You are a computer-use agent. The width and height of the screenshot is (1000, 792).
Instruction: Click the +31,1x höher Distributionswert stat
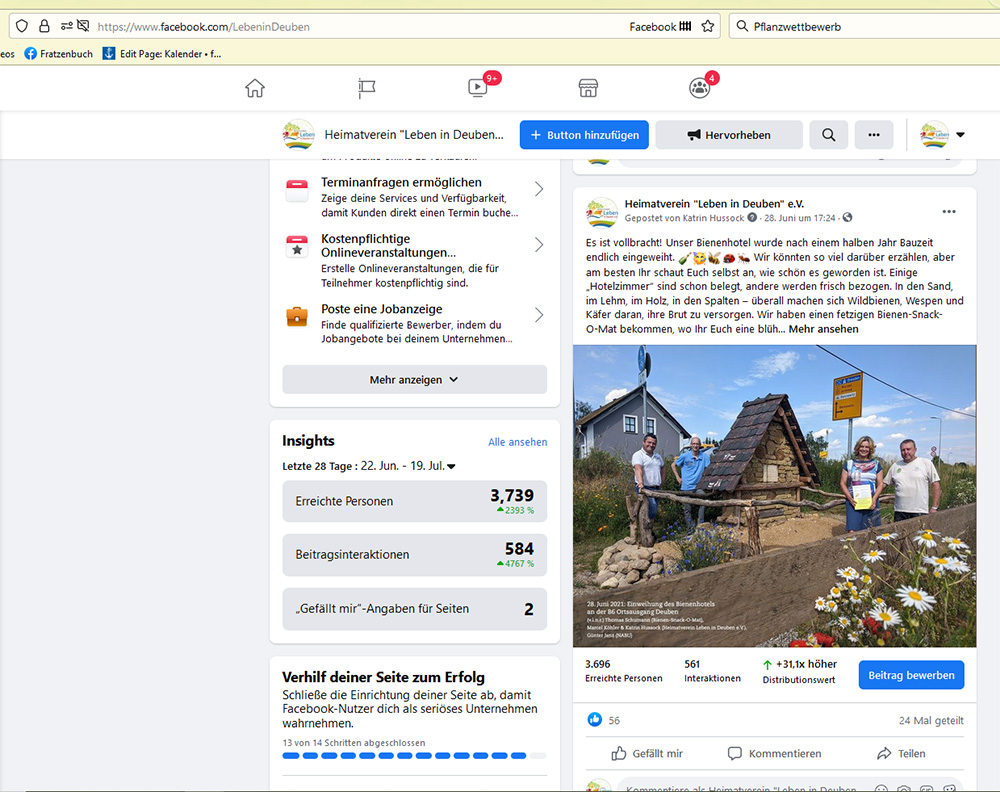[x=799, y=671]
